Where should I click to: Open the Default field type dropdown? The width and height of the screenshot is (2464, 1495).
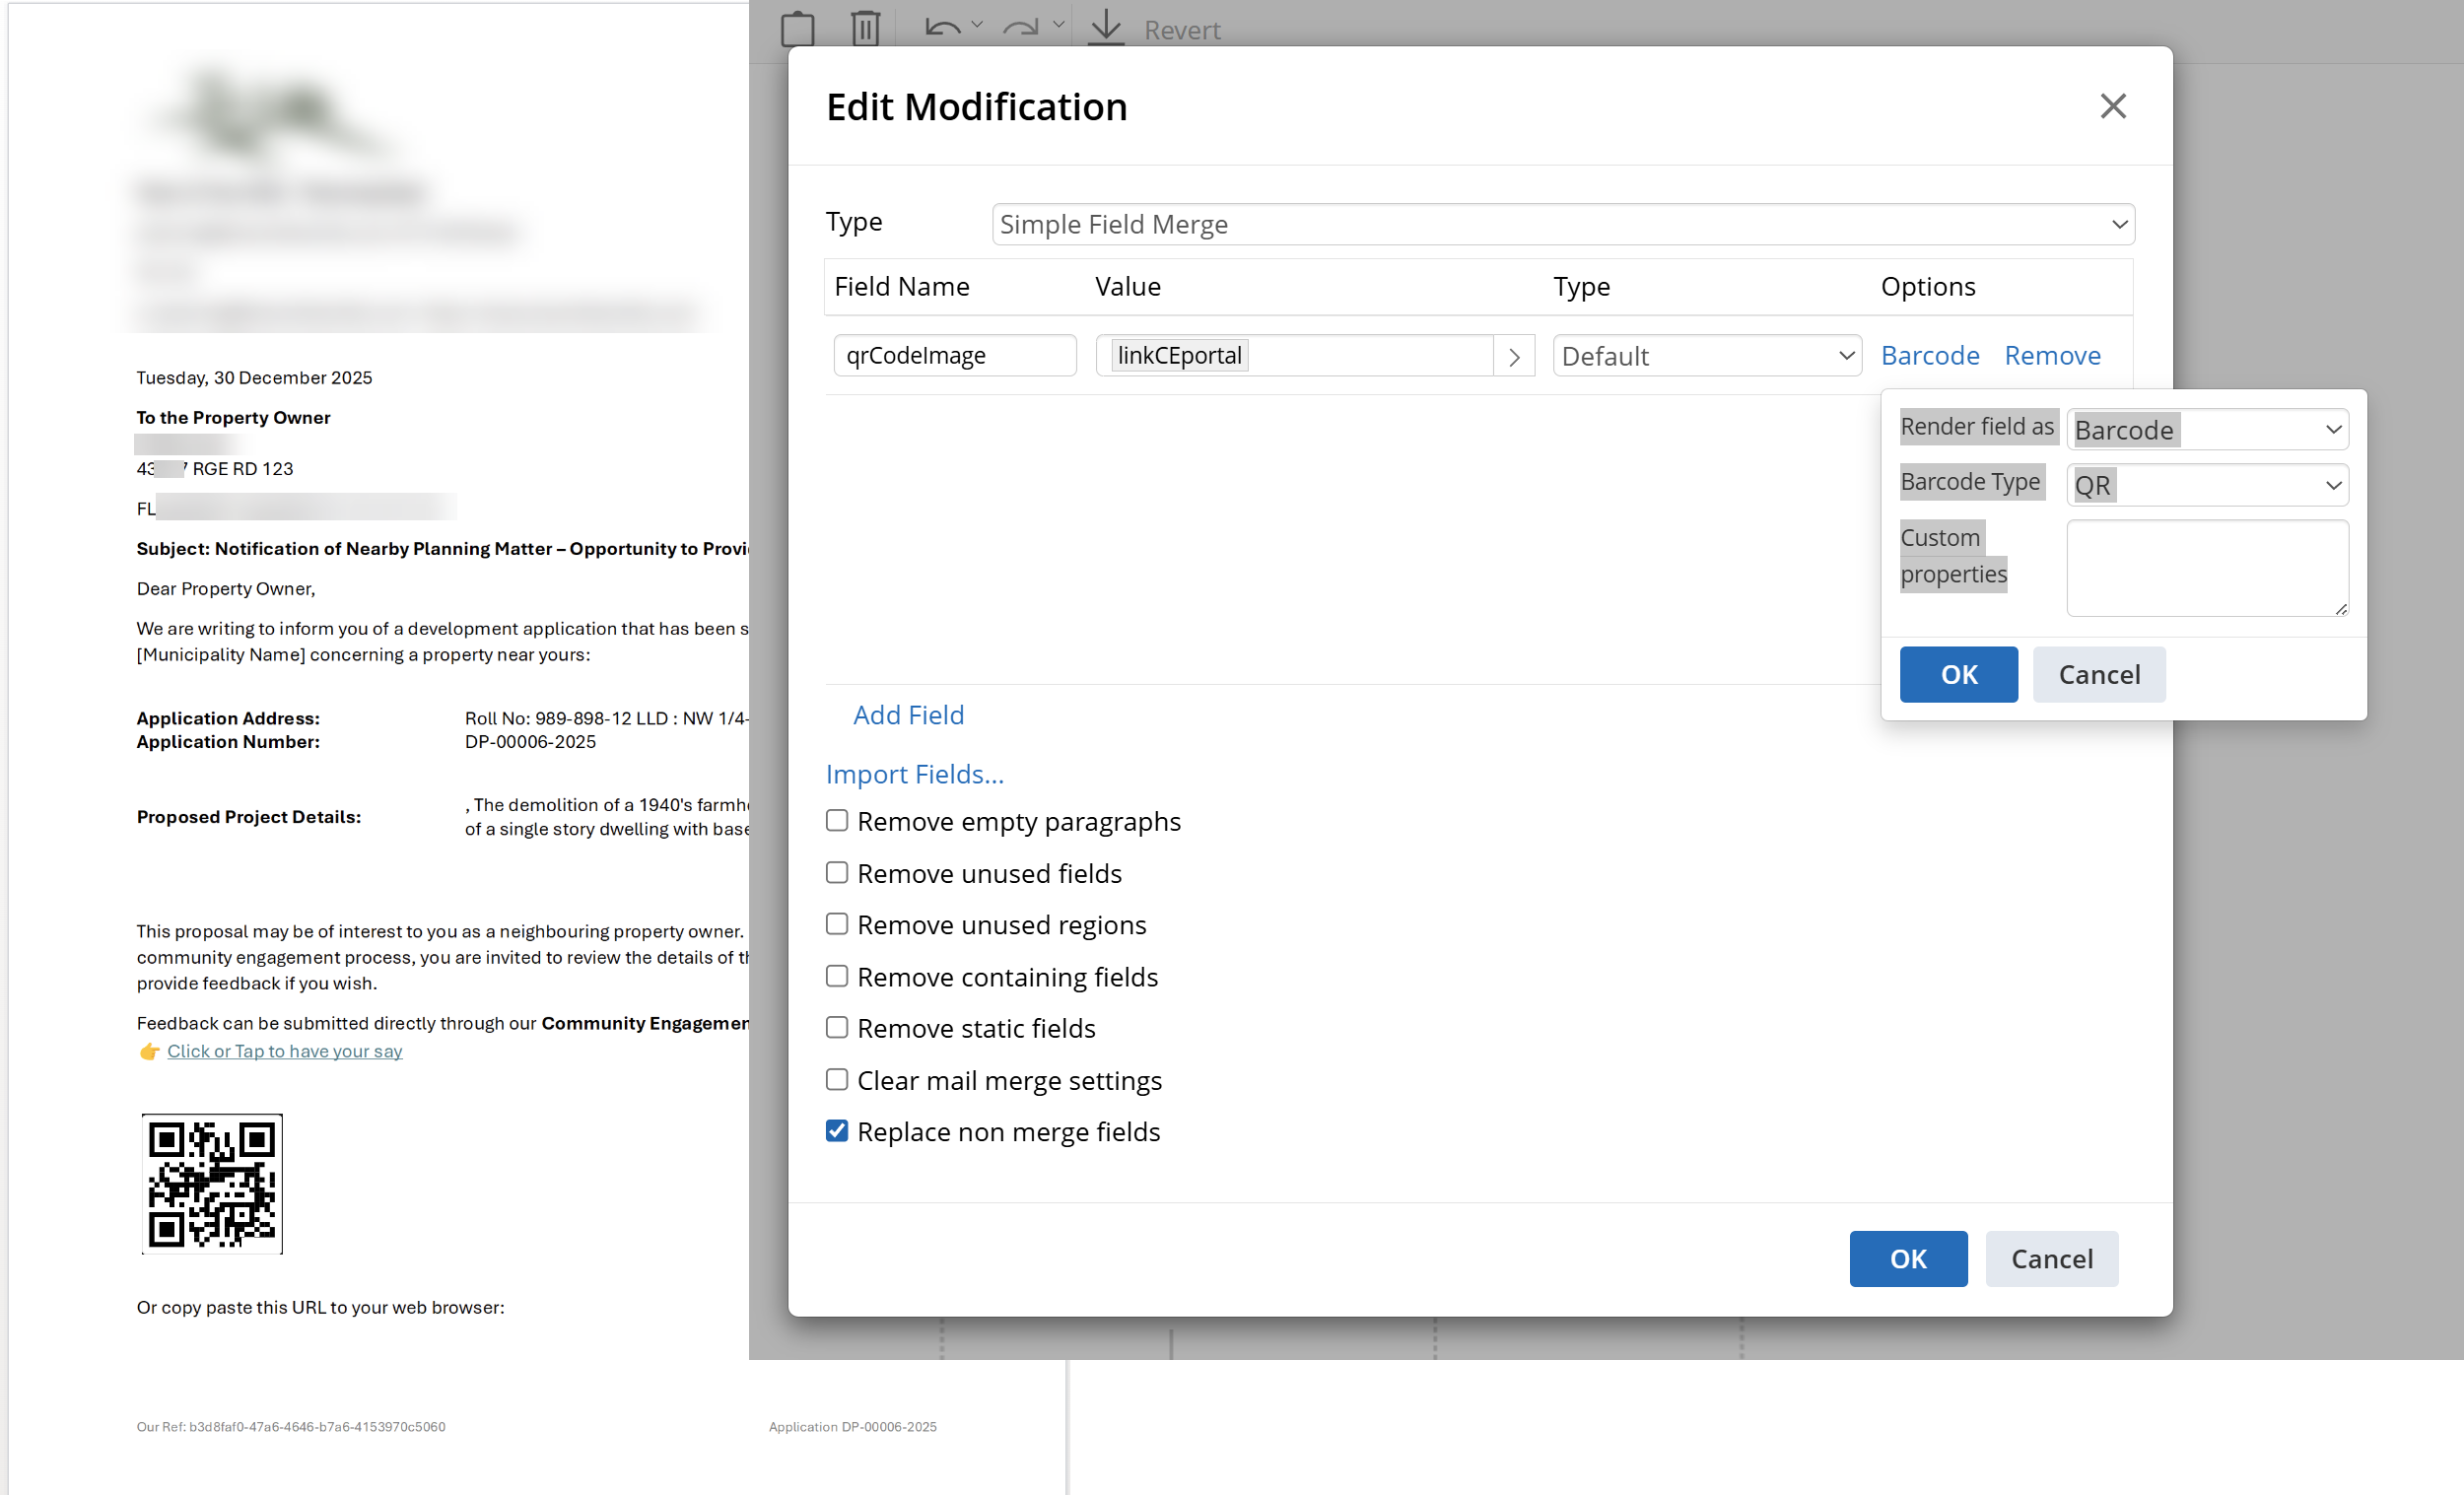[1706, 356]
